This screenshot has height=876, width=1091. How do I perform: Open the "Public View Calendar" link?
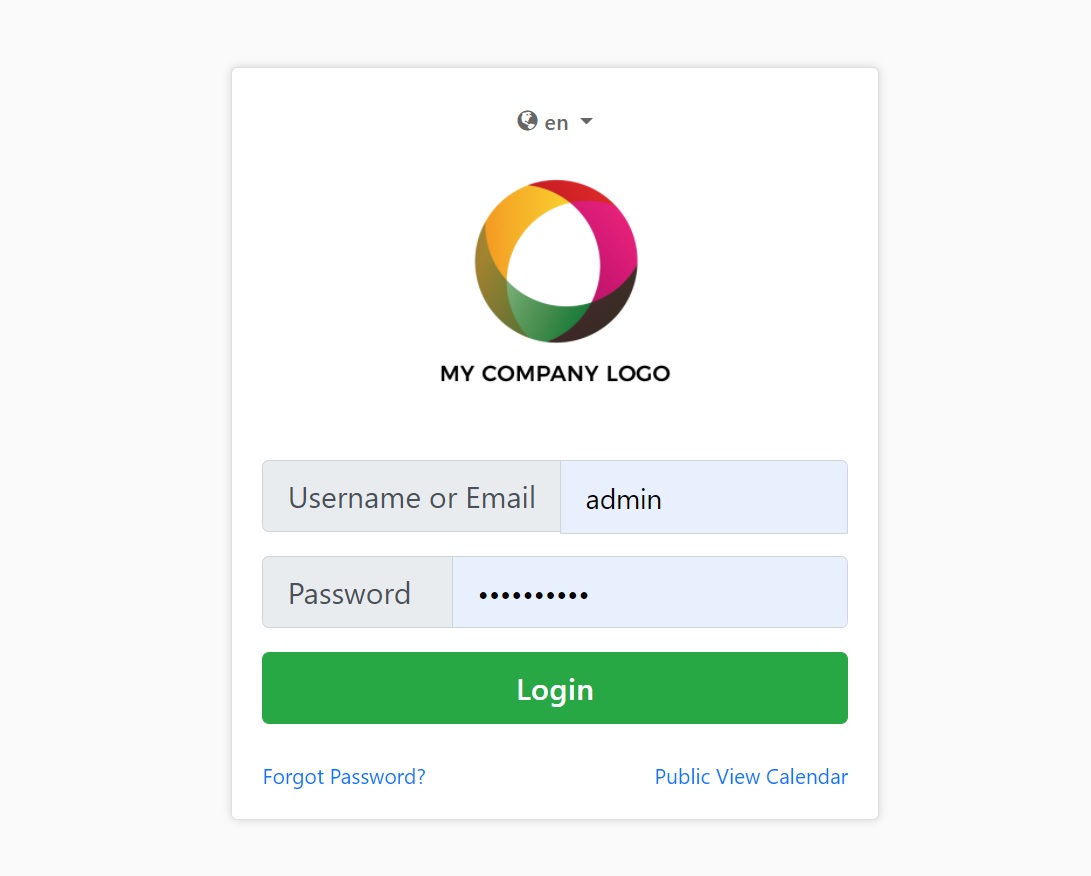pos(751,777)
